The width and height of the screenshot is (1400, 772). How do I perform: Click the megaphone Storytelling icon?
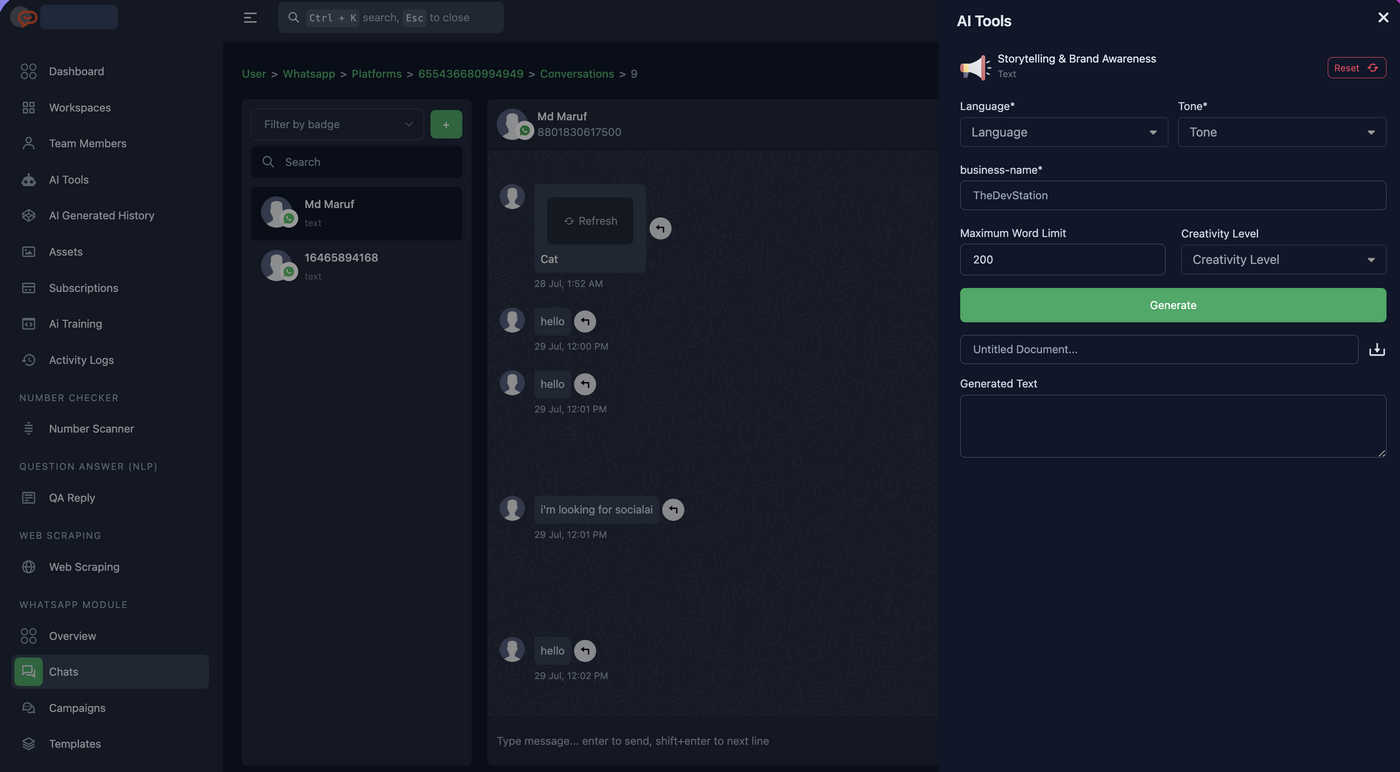(x=975, y=67)
